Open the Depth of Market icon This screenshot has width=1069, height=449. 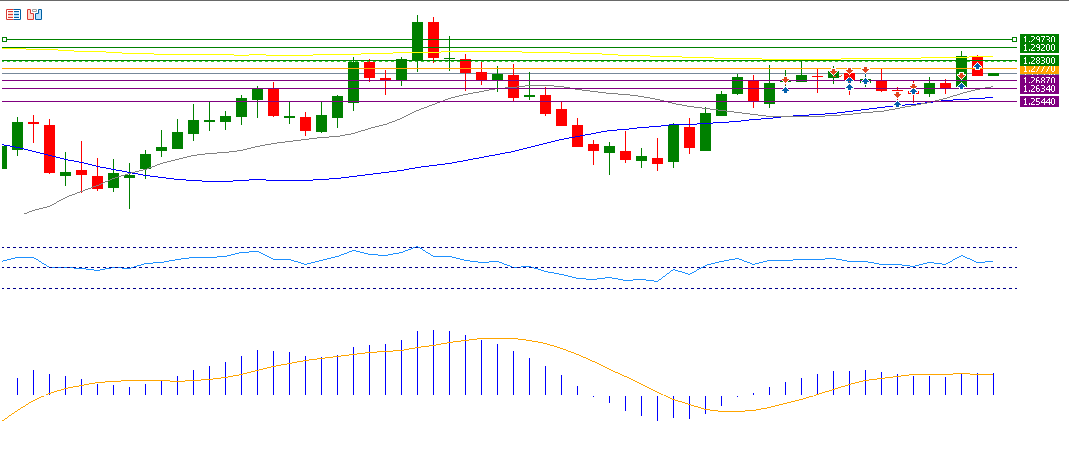pyautogui.click(x=35, y=15)
